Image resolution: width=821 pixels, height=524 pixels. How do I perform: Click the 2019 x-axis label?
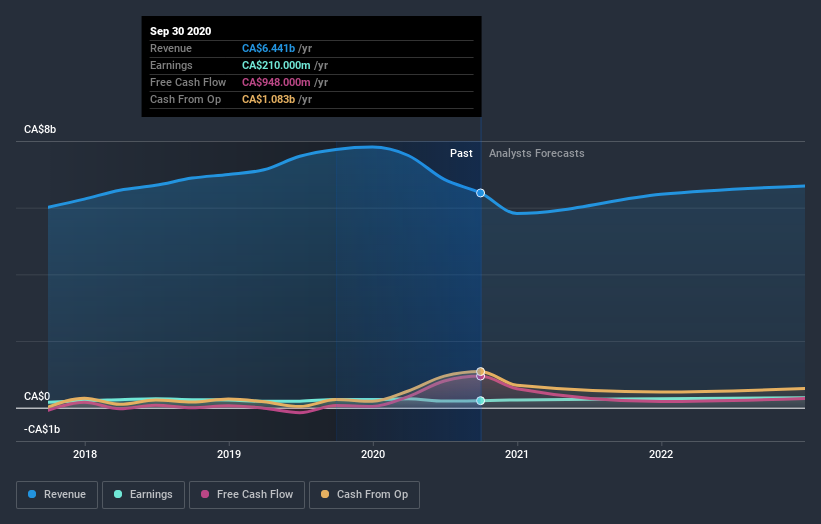[229, 454]
